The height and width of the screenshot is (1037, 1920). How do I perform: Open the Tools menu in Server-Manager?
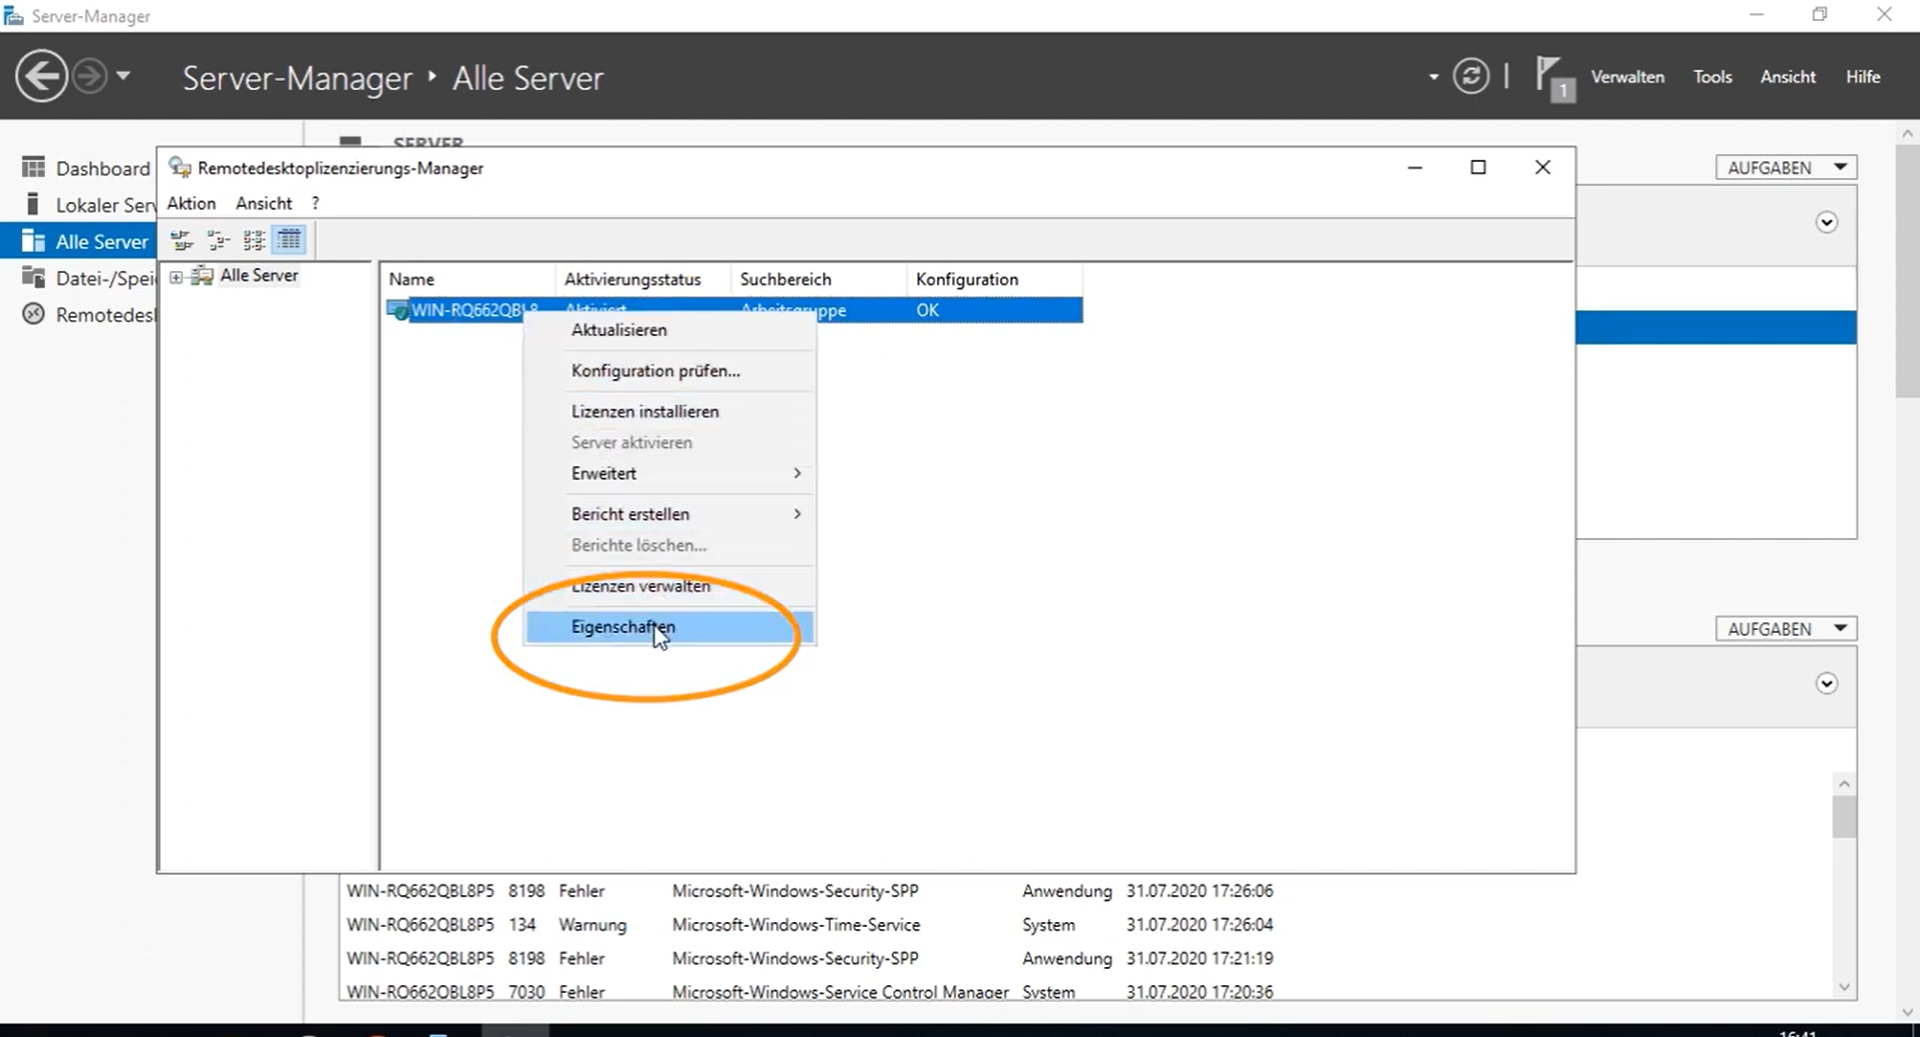pyautogui.click(x=1712, y=77)
